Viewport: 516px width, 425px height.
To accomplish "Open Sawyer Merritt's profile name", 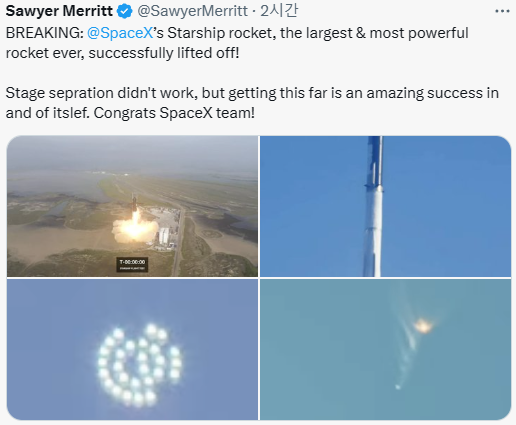I will click(x=59, y=11).
